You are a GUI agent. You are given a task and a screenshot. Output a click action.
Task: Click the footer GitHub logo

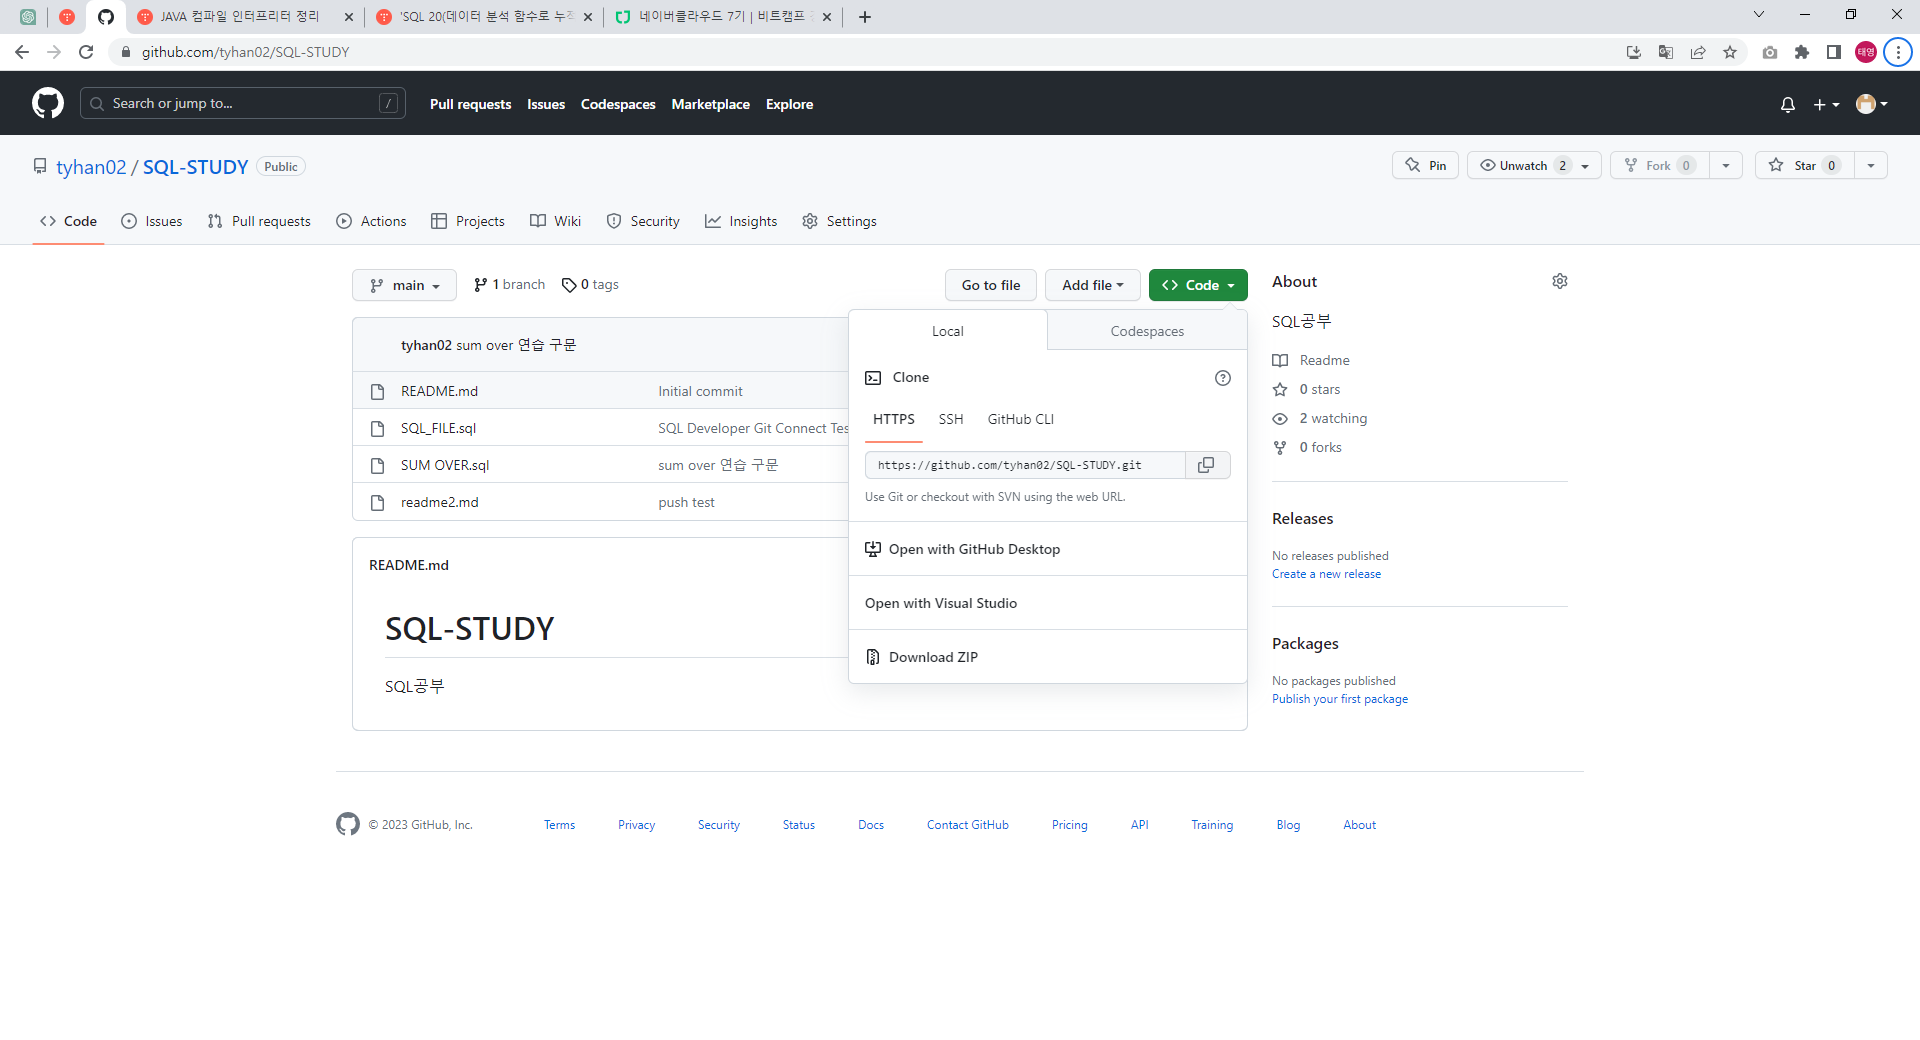348,824
